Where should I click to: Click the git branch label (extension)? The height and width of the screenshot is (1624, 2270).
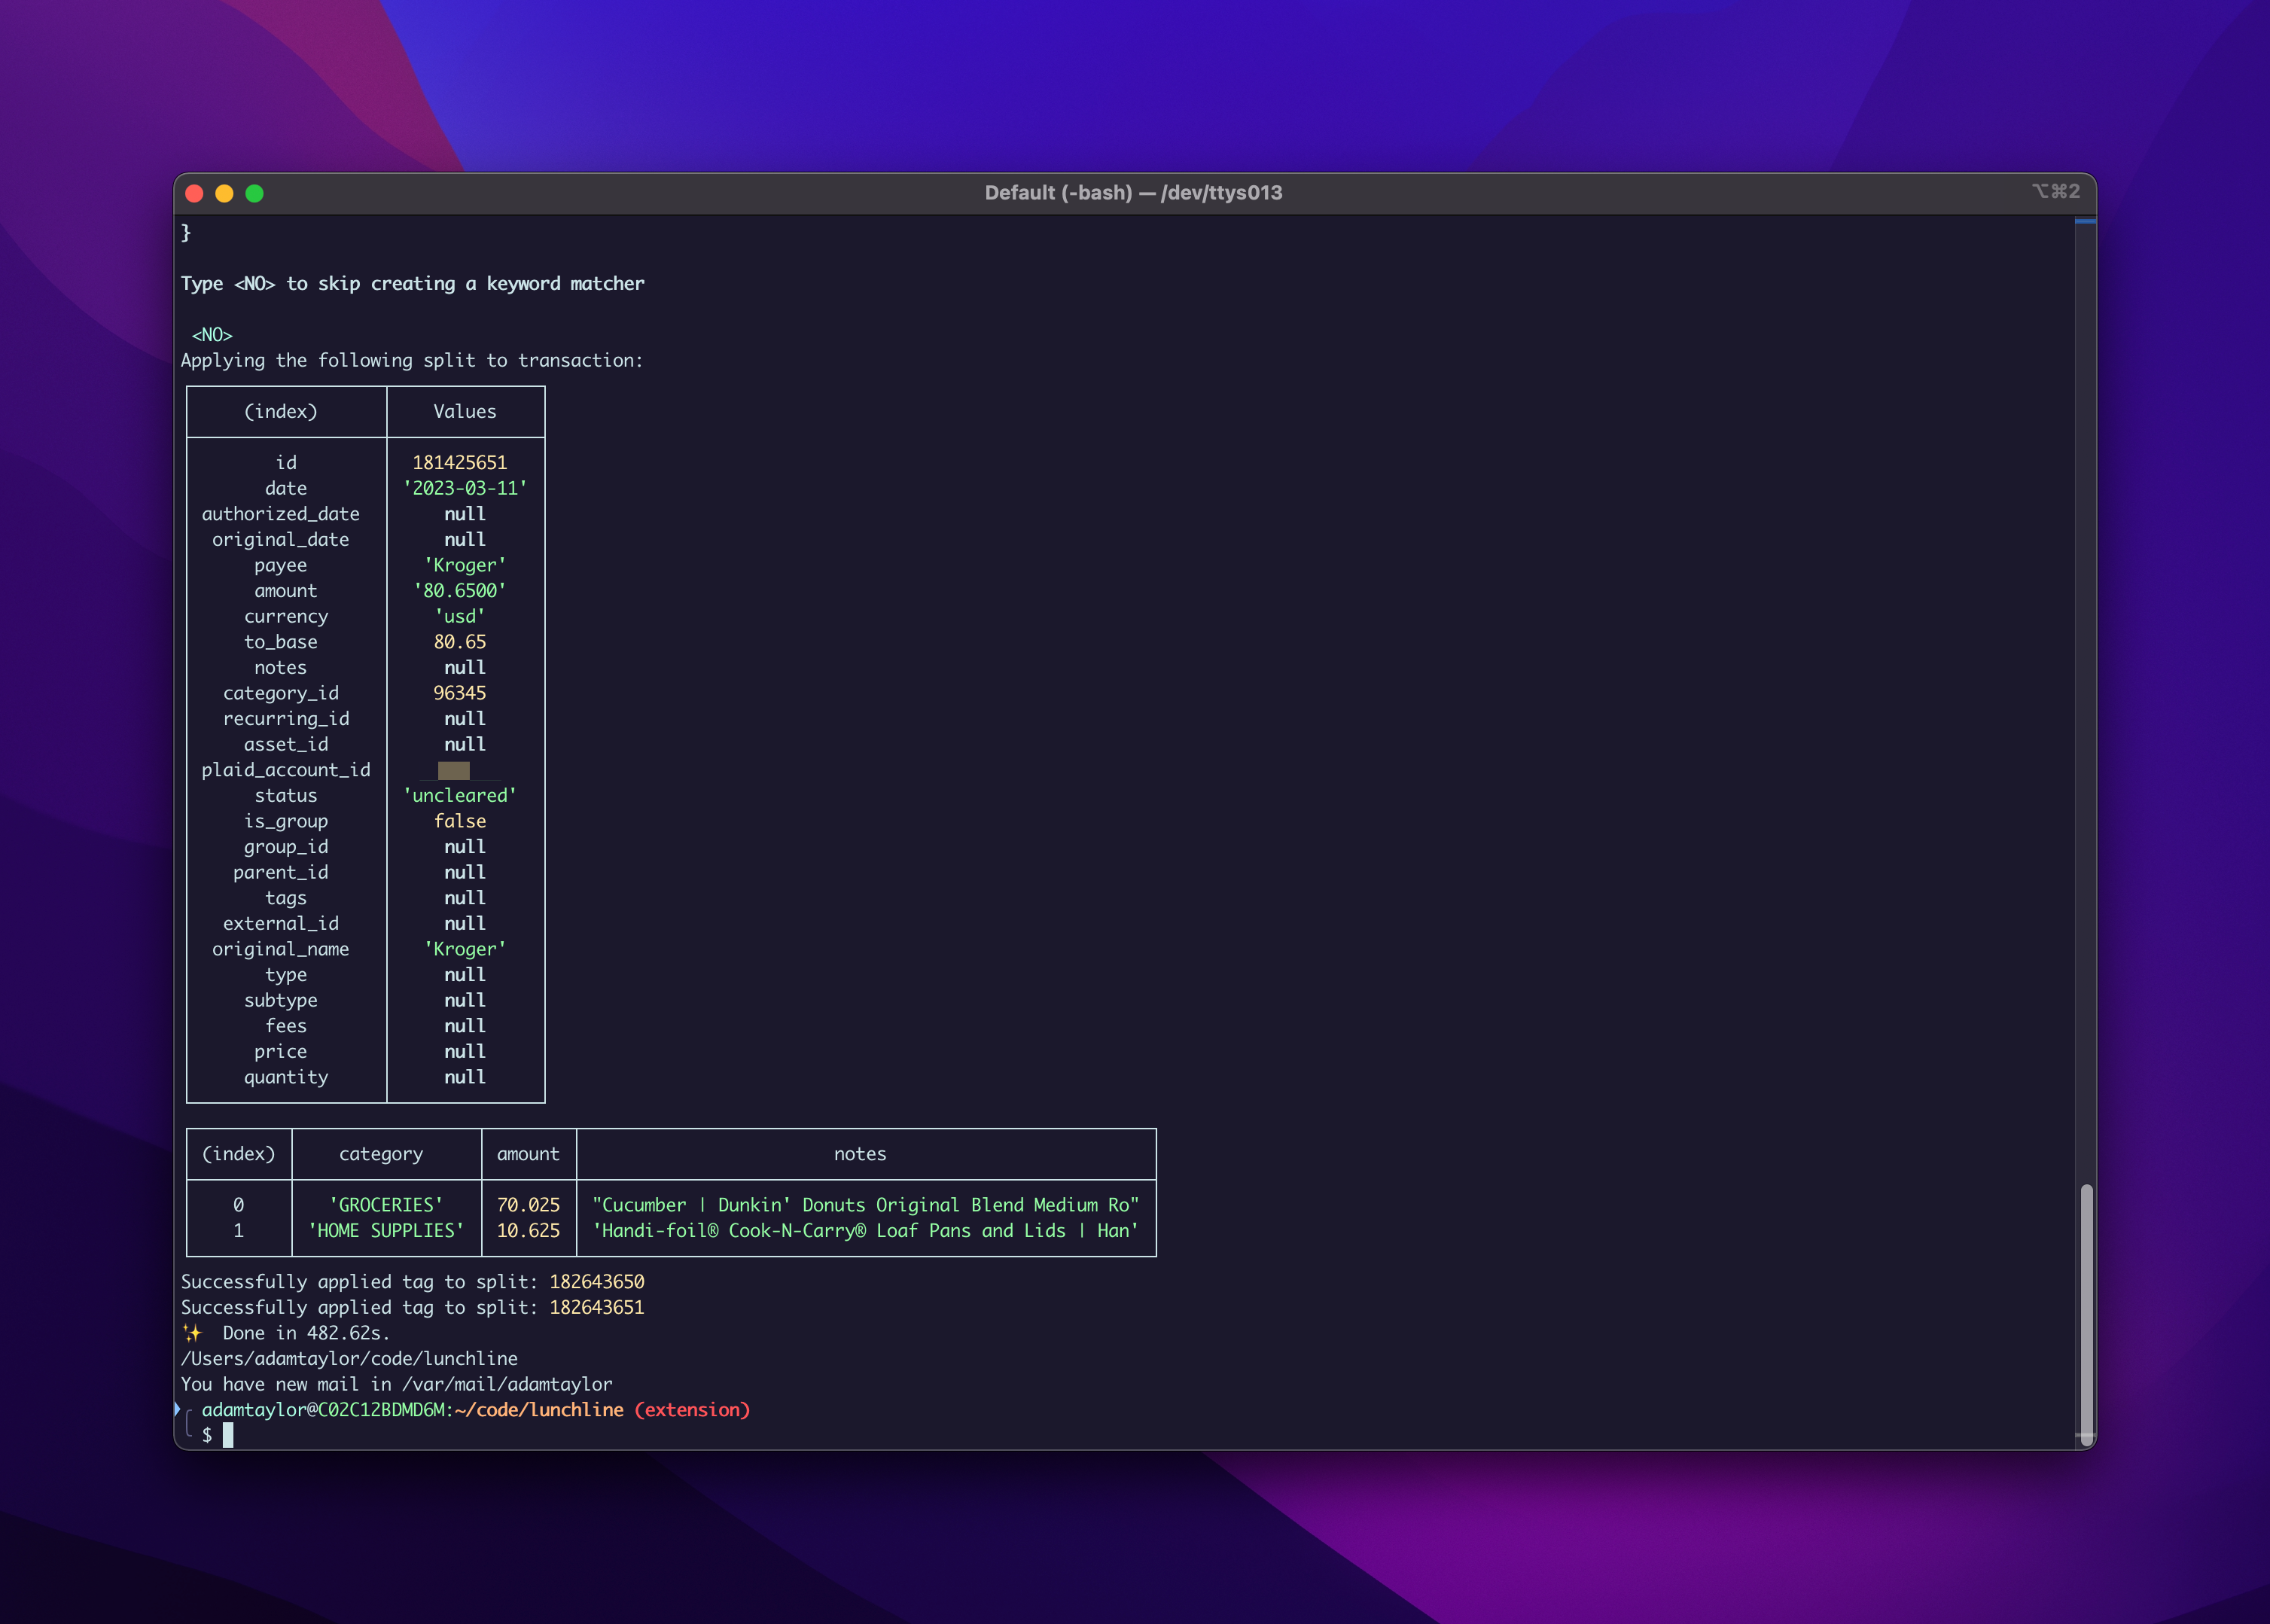(692, 1409)
